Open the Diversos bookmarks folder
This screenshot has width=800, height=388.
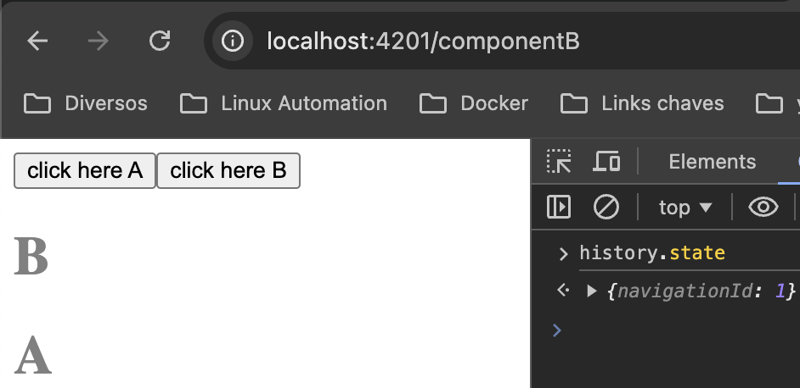pos(85,104)
